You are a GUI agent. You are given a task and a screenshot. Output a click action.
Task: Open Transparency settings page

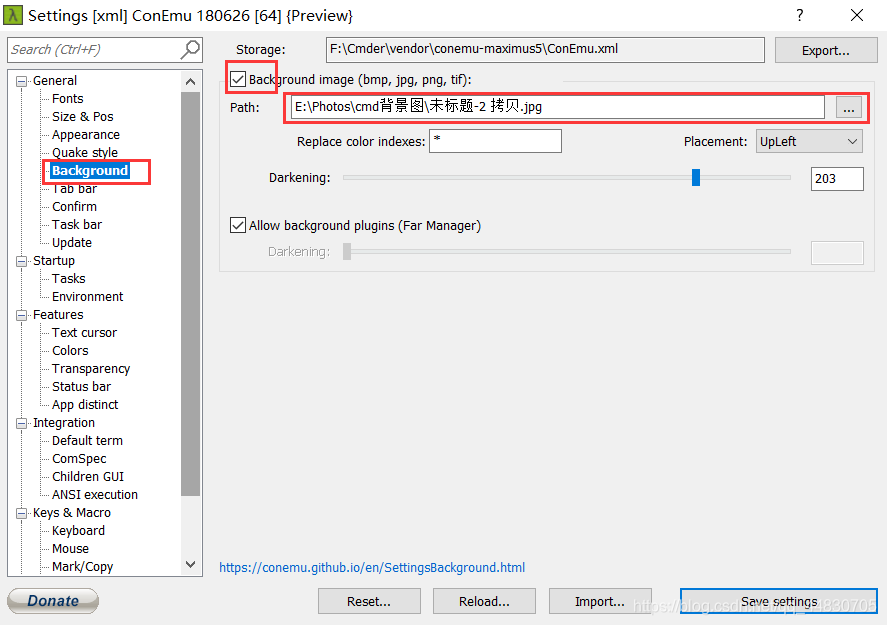point(91,369)
